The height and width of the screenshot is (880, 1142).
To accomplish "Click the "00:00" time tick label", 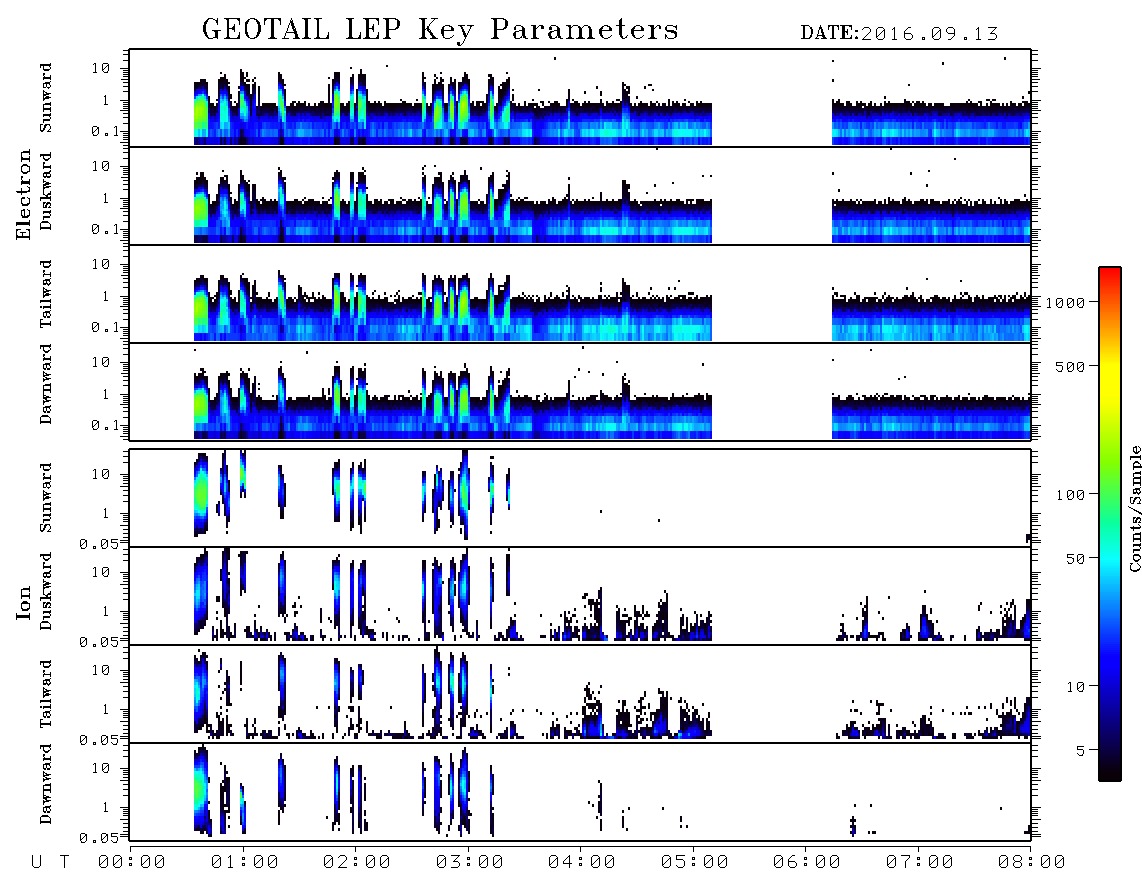I will (132, 863).
